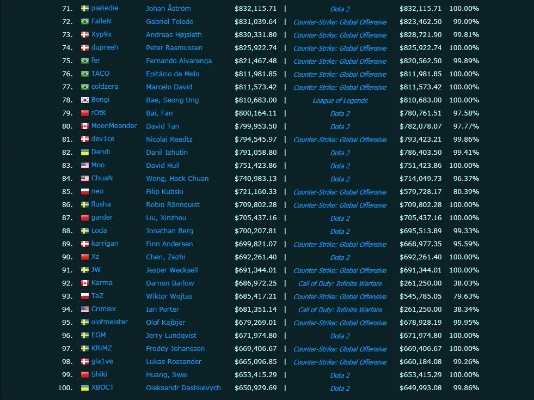Open player profile Bengi
The image size is (534, 400).
[100, 100]
